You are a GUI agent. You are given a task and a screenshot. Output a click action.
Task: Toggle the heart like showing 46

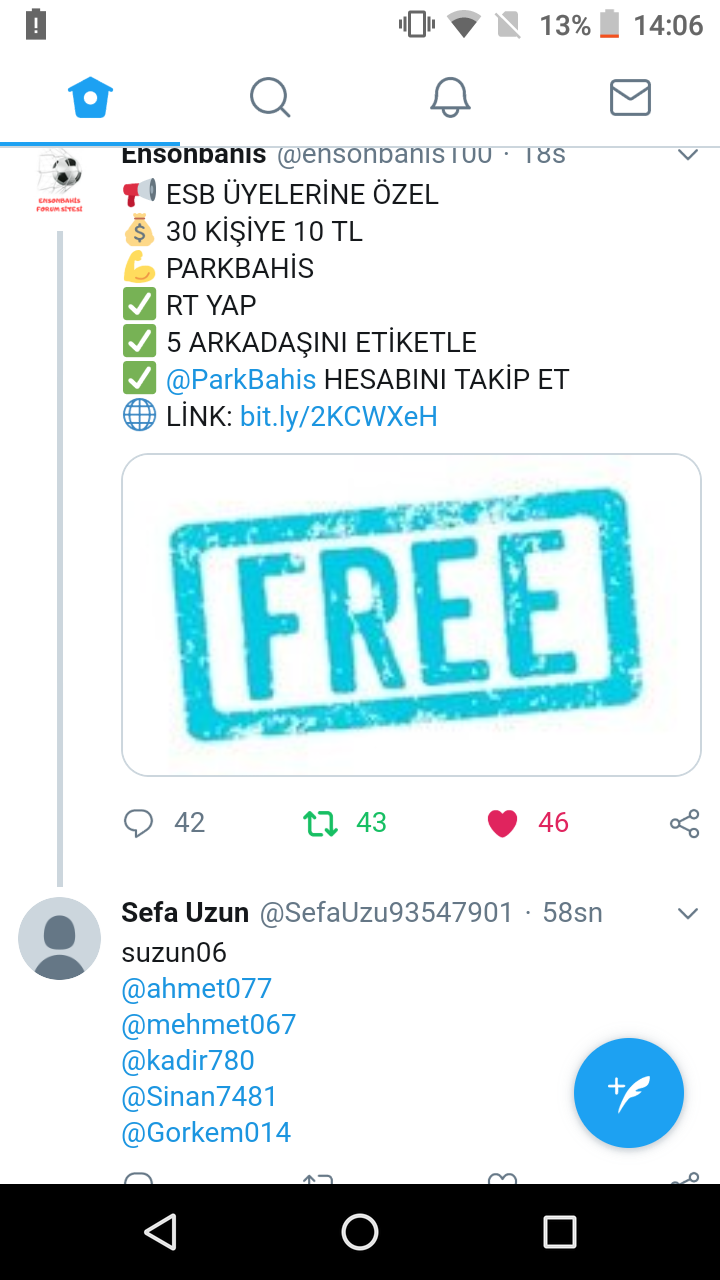pyautogui.click(x=502, y=823)
